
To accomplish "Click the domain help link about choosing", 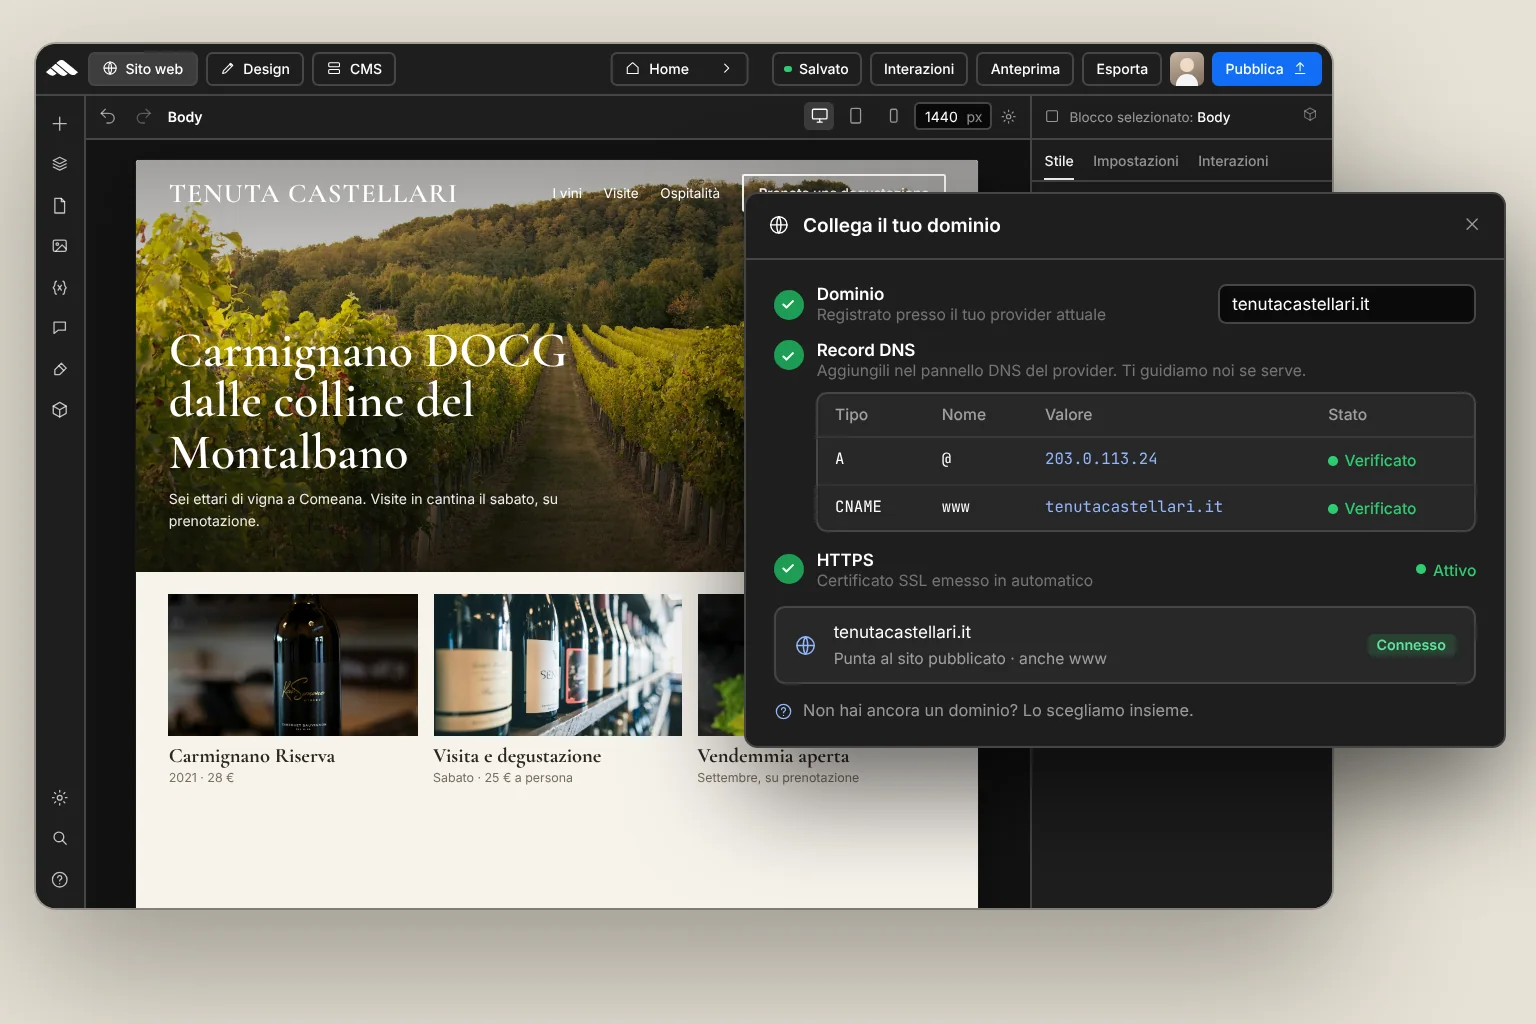I will tap(998, 711).
